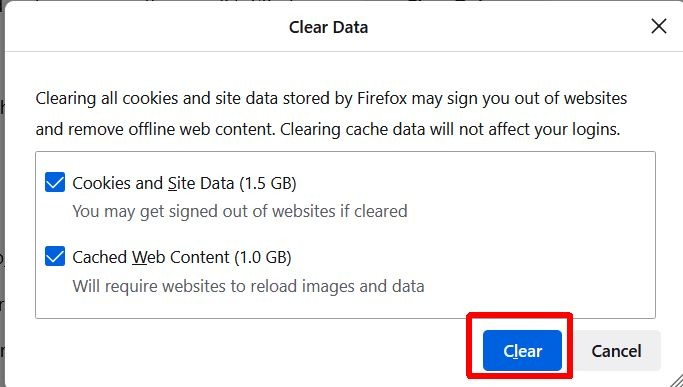Uncheck the Cookies and Site Data checkbox
This screenshot has height=387, width=683.
tap(55, 182)
